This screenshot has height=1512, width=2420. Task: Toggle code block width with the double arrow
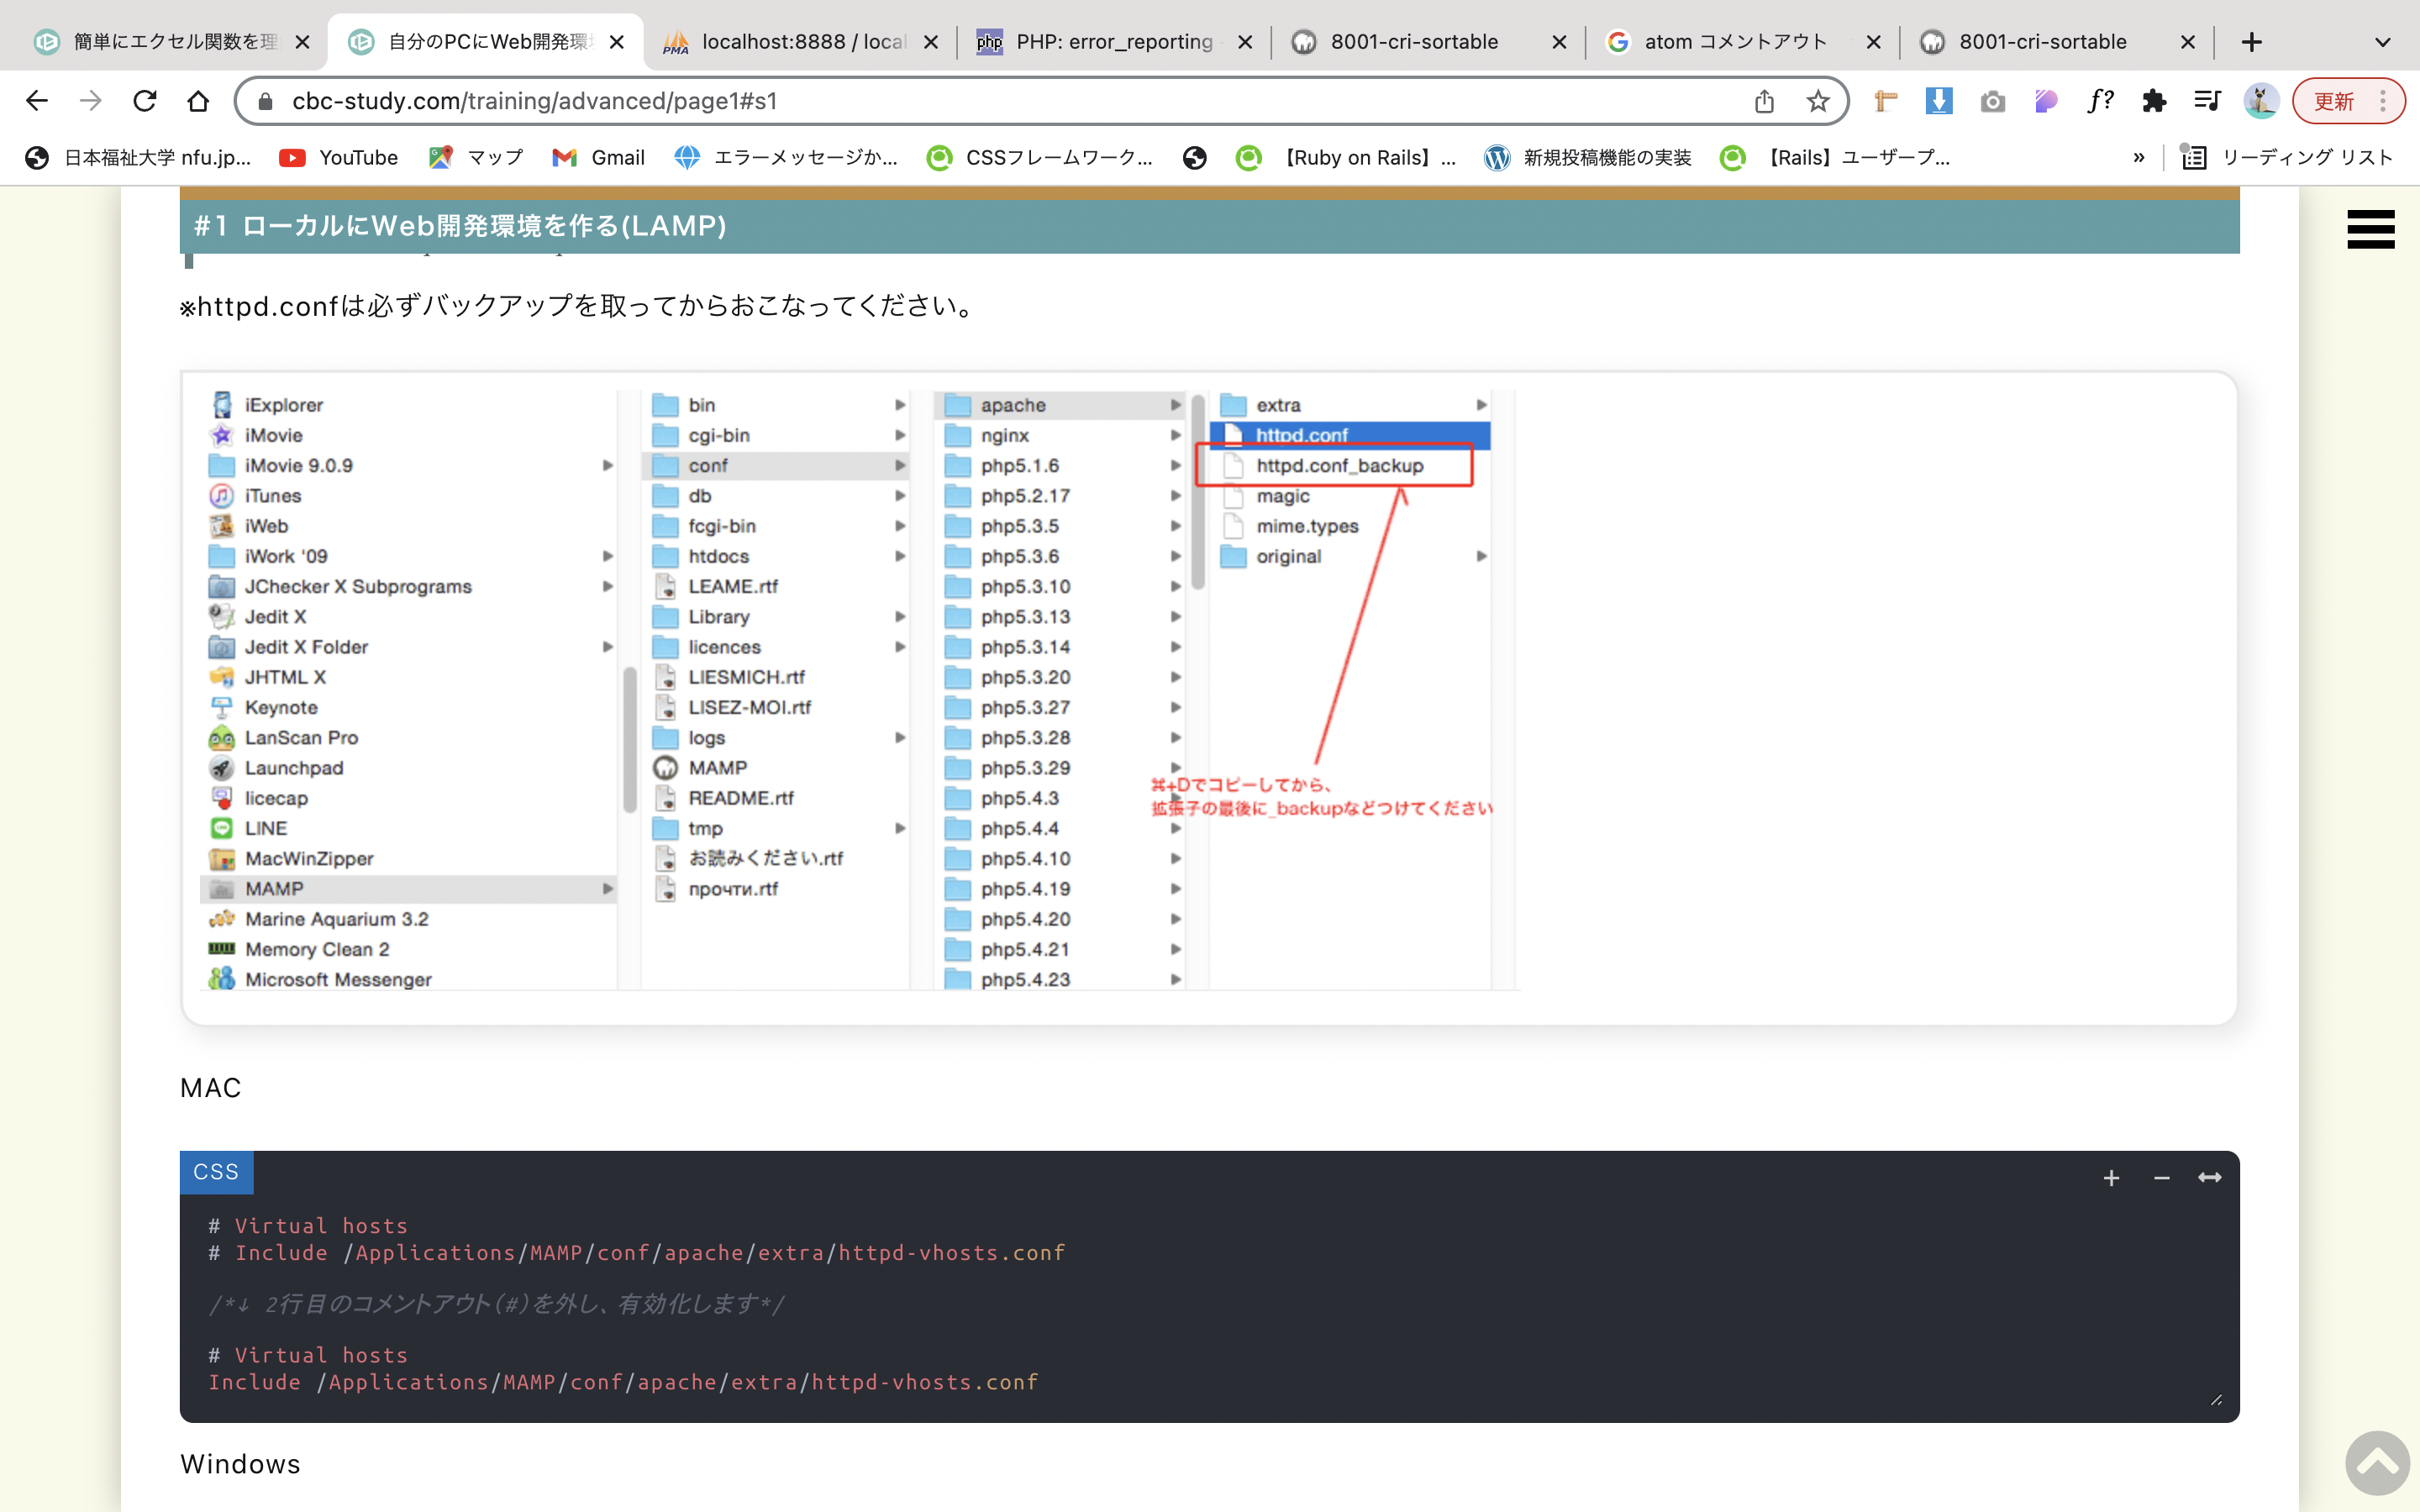pos(2209,1178)
